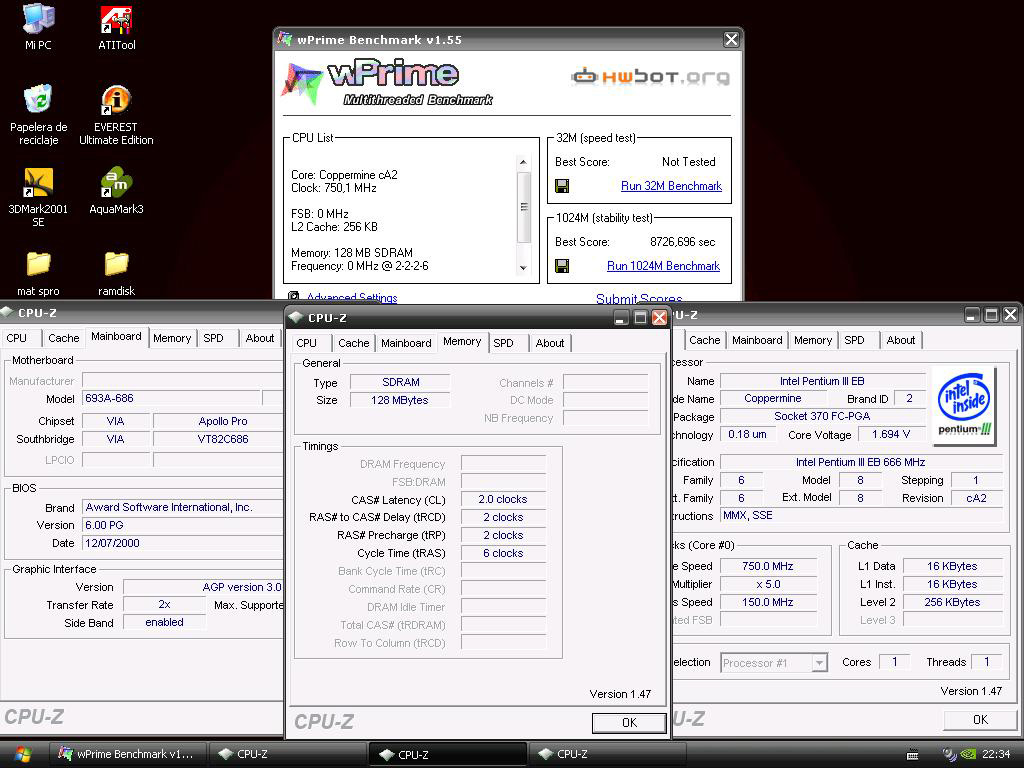The width and height of the screenshot is (1024, 768).
Task: Click the CAS# Latency 2.0 clocks field
Action: (503, 499)
